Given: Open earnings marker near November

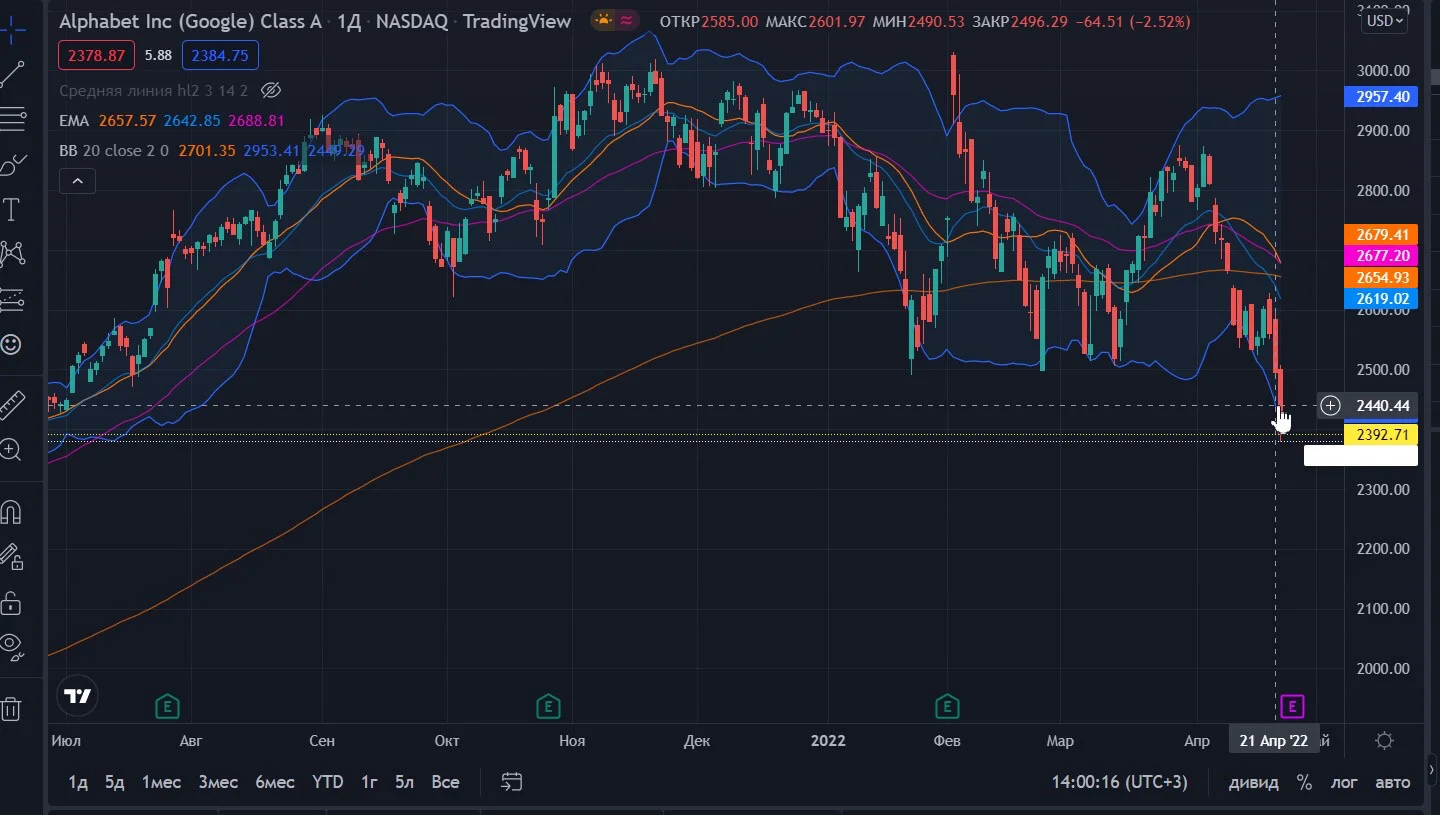Looking at the screenshot, I should coord(547,707).
